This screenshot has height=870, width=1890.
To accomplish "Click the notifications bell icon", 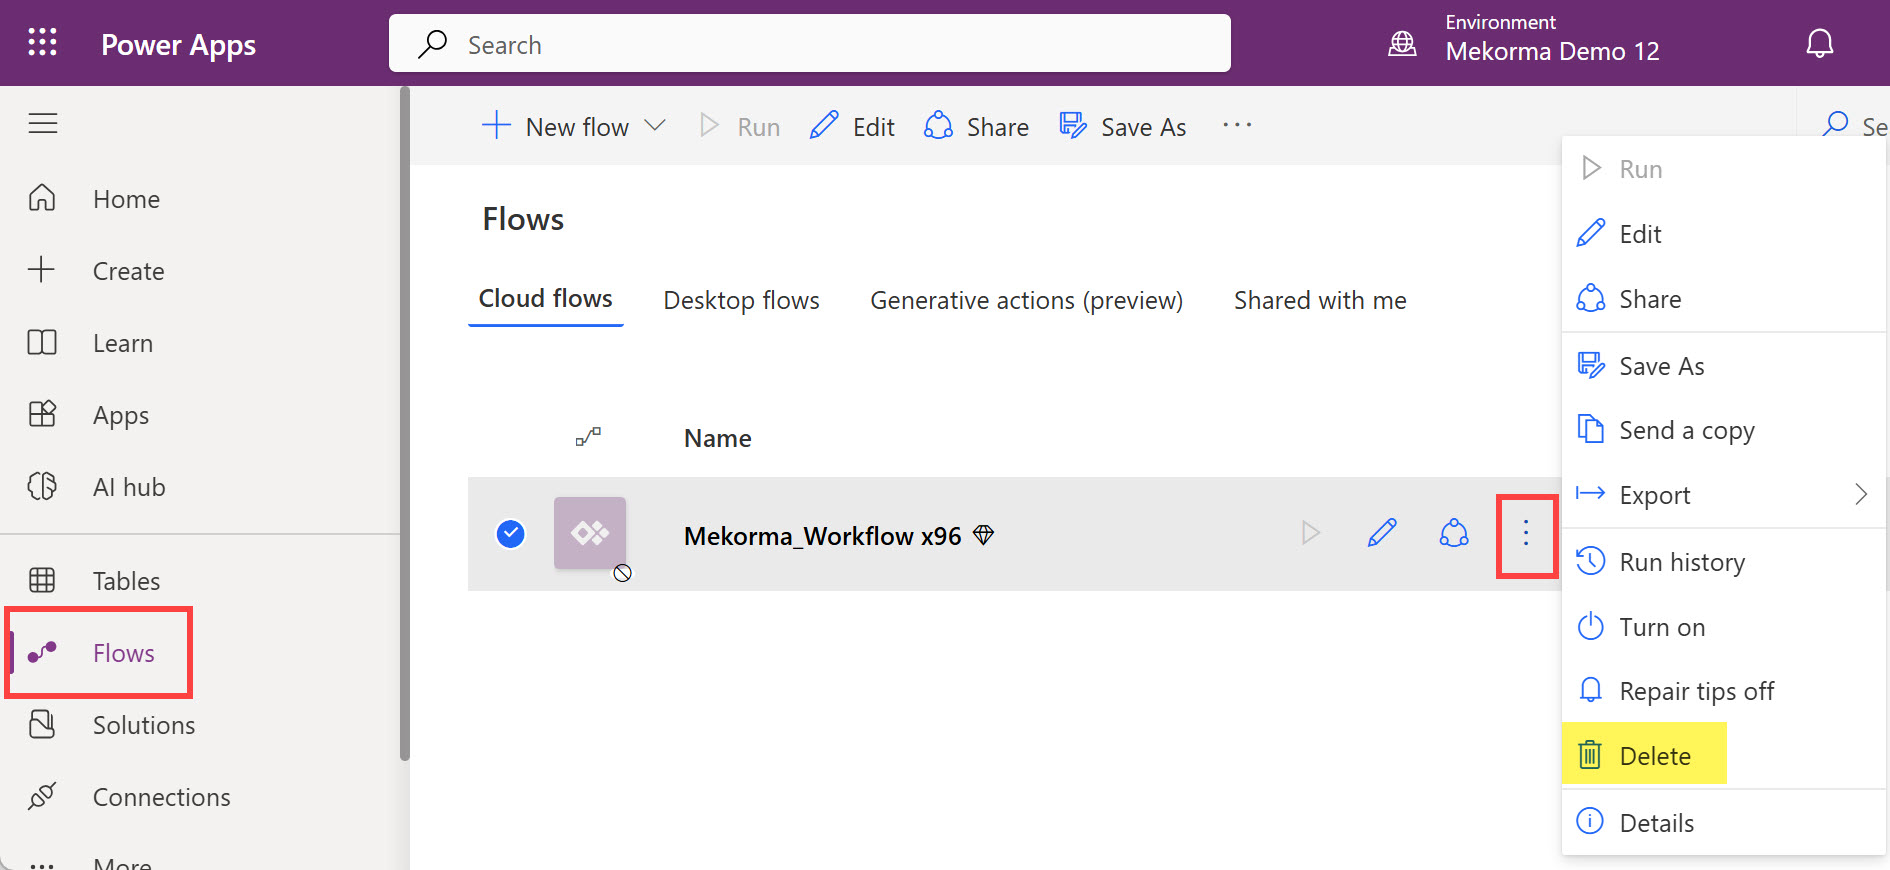I will point(1819,43).
